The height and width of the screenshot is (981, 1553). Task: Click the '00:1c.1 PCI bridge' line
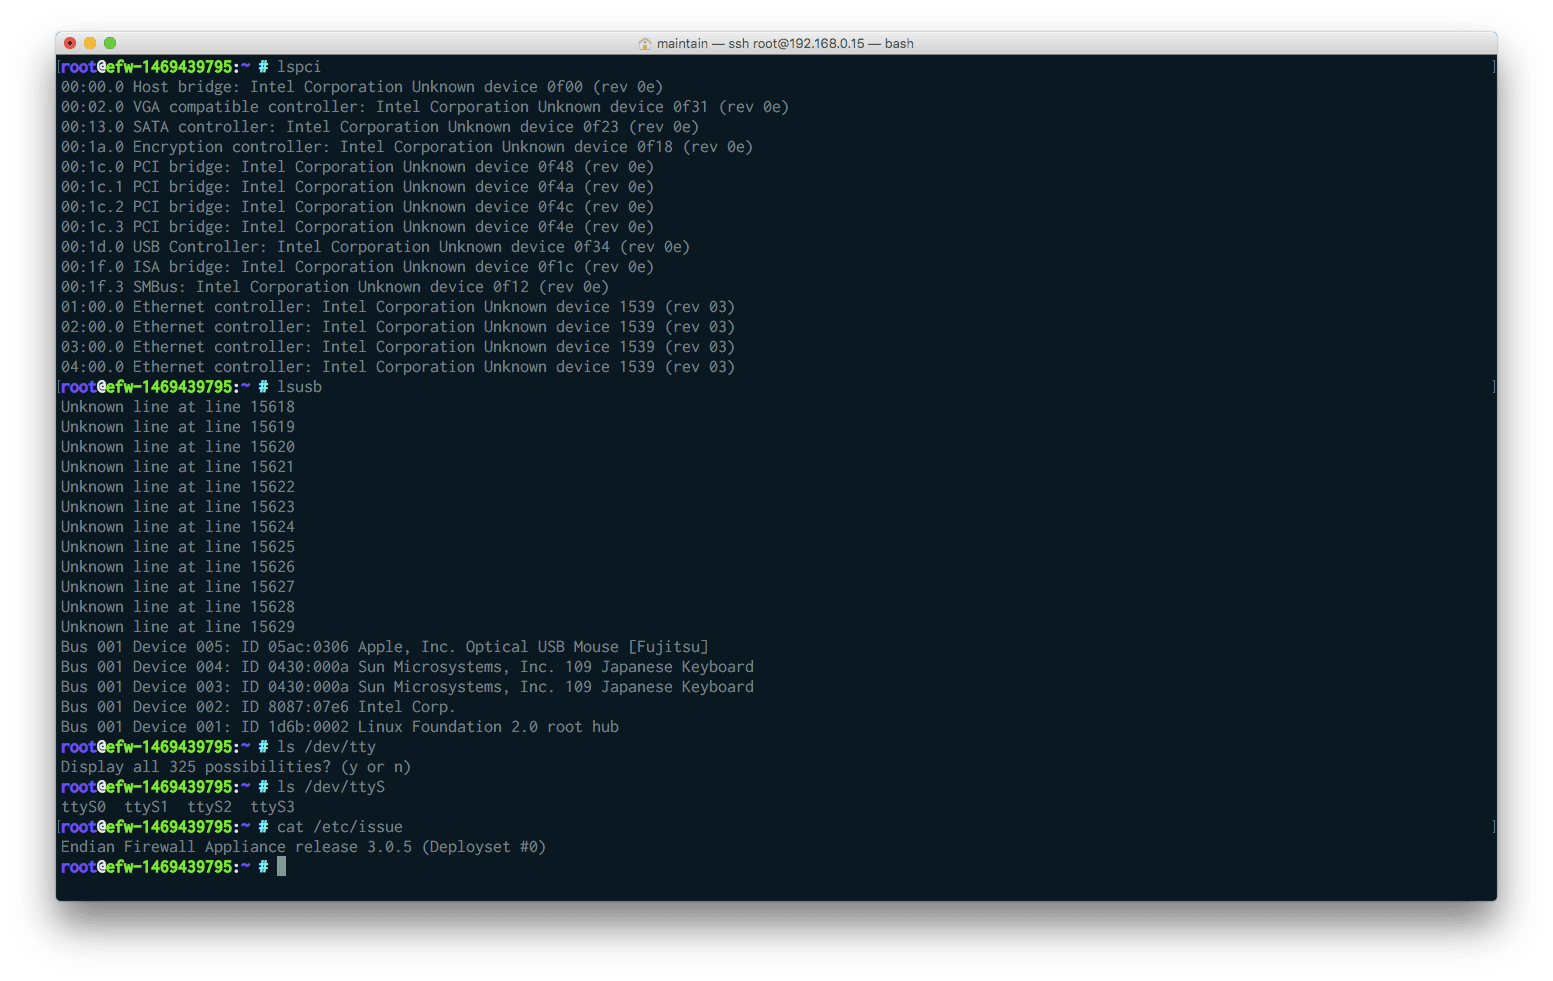click(358, 187)
